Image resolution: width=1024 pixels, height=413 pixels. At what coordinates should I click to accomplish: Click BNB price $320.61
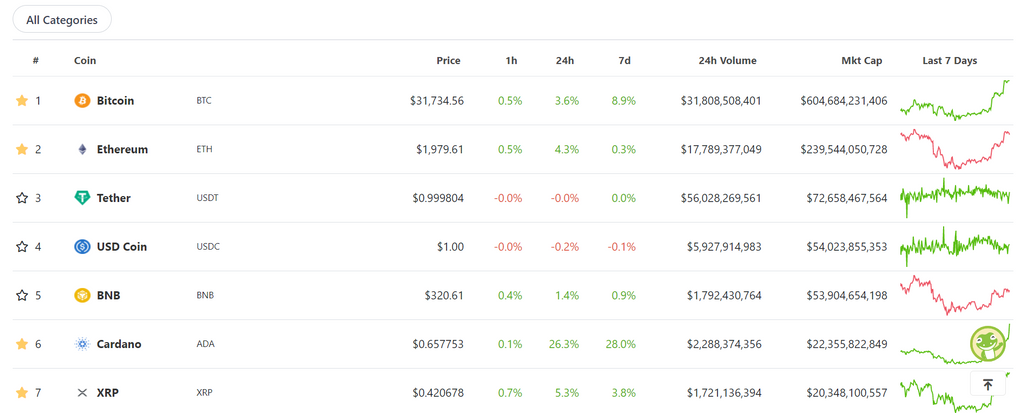pos(444,295)
